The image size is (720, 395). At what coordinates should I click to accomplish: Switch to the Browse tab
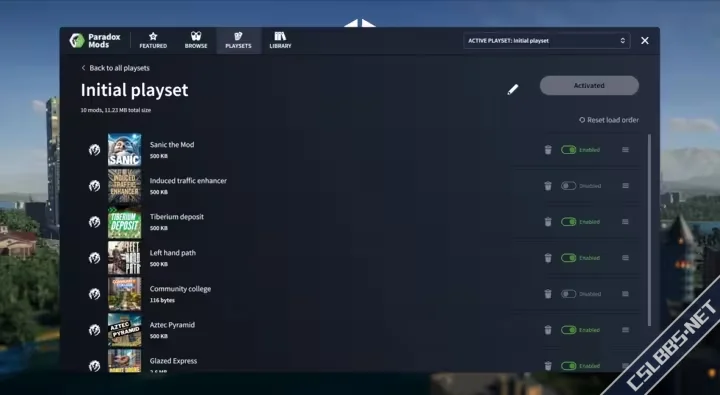coord(196,40)
